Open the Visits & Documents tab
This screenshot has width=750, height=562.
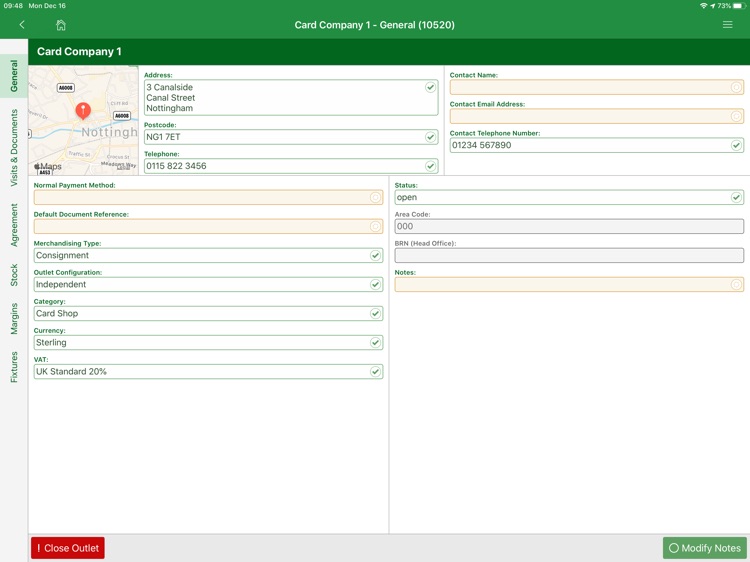14,148
